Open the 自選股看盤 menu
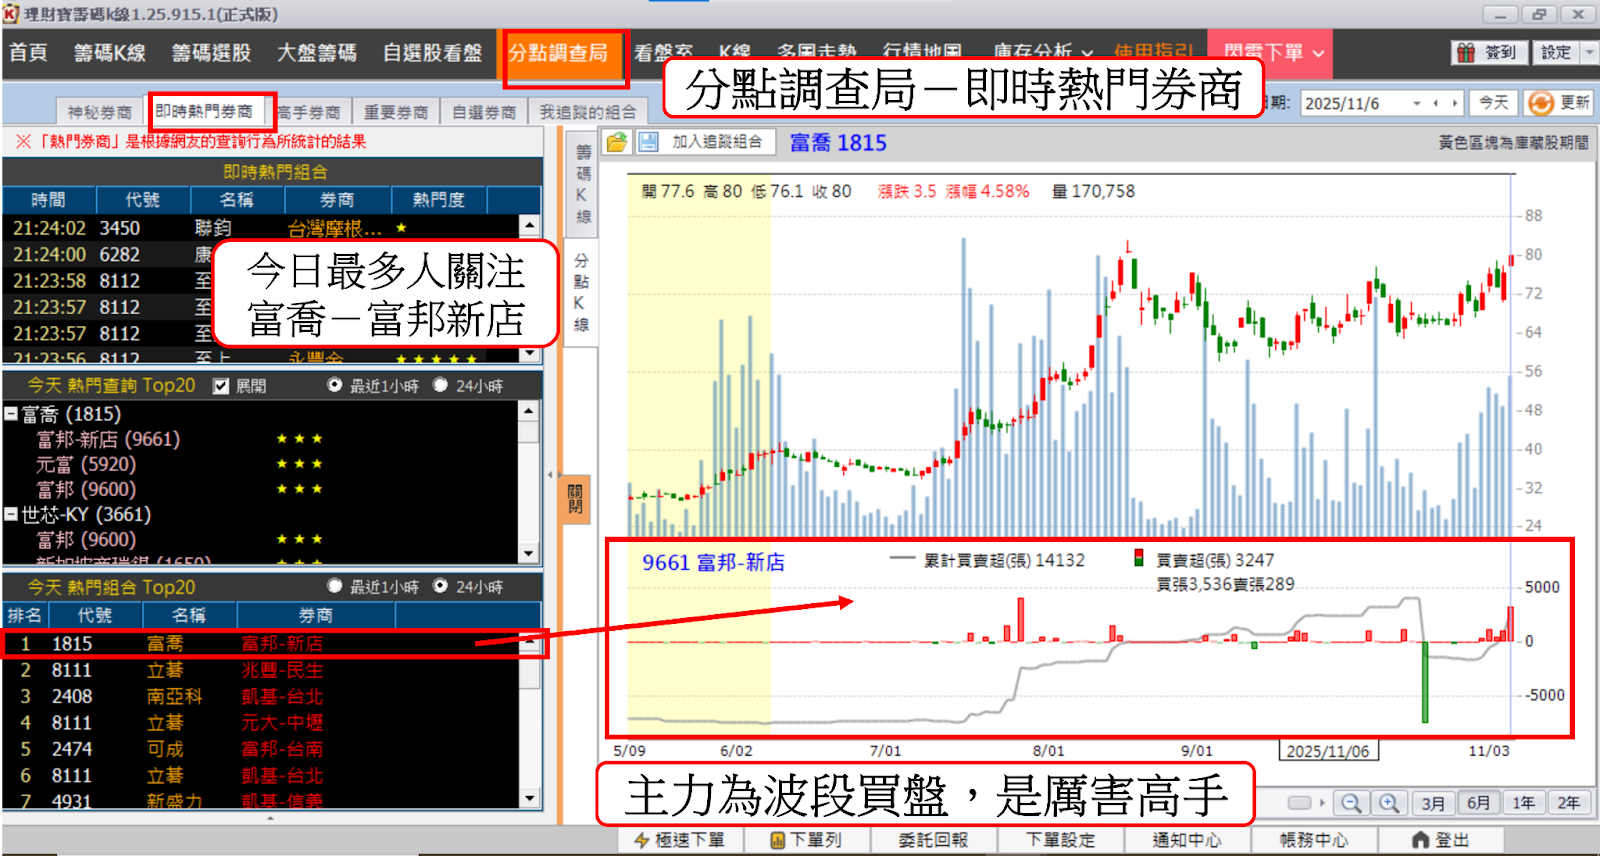Image resolution: width=1600 pixels, height=856 pixels. pyautogui.click(x=432, y=53)
